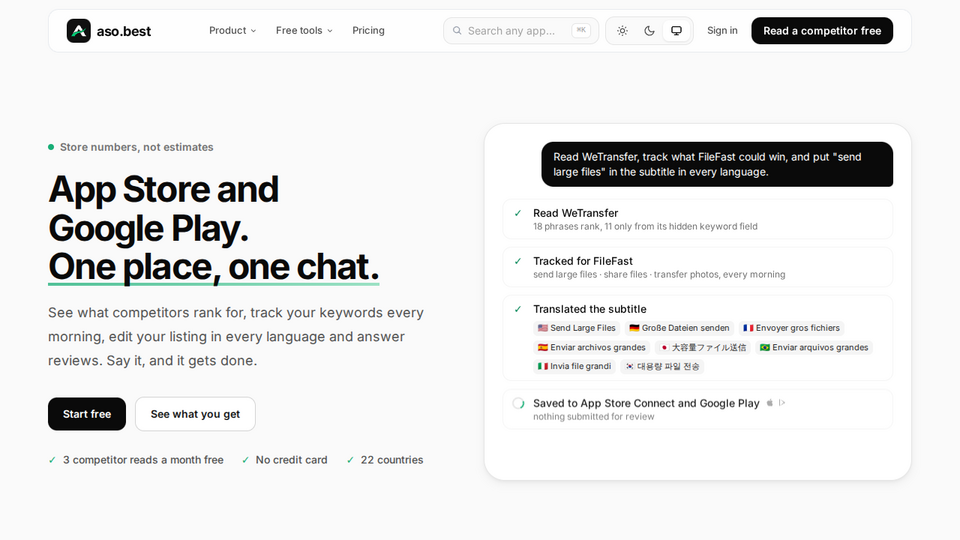This screenshot has height=540, width=960.
Task: Click the chat prompt bubble about WeTransfer
Action: click(717, 164)
